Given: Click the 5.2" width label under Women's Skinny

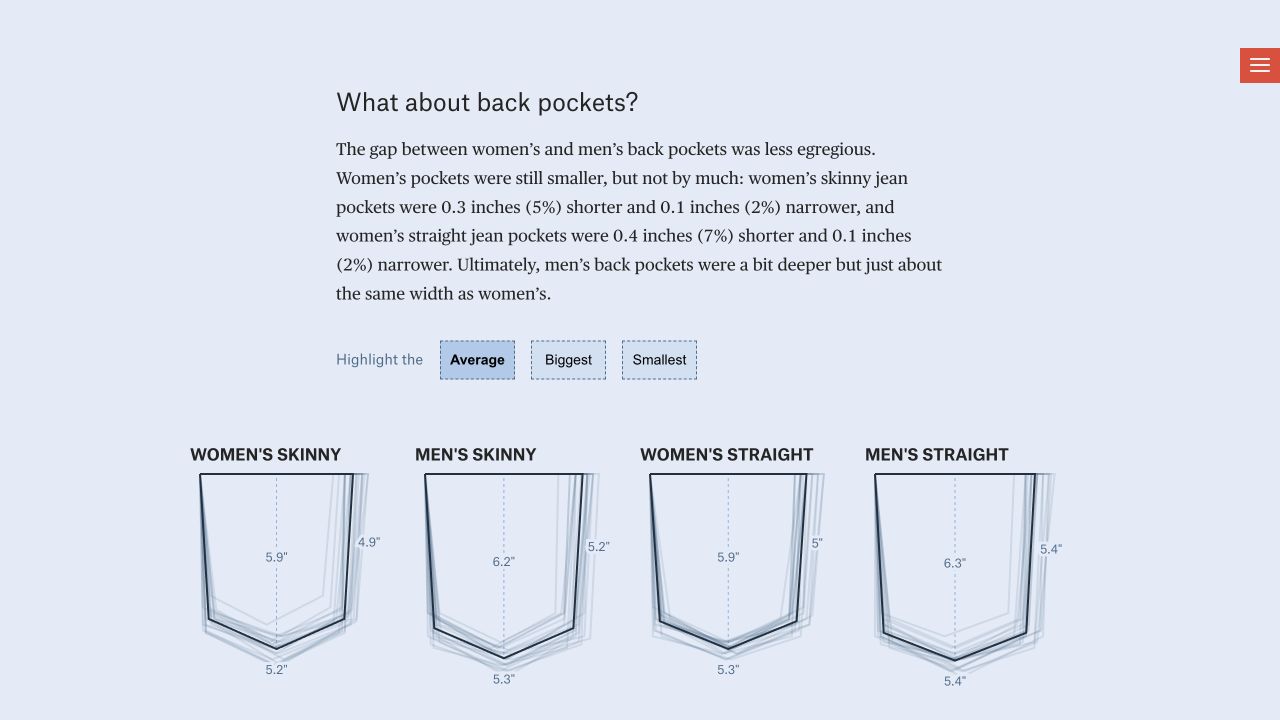Looking at the screenshot, I should pos(277,670).
